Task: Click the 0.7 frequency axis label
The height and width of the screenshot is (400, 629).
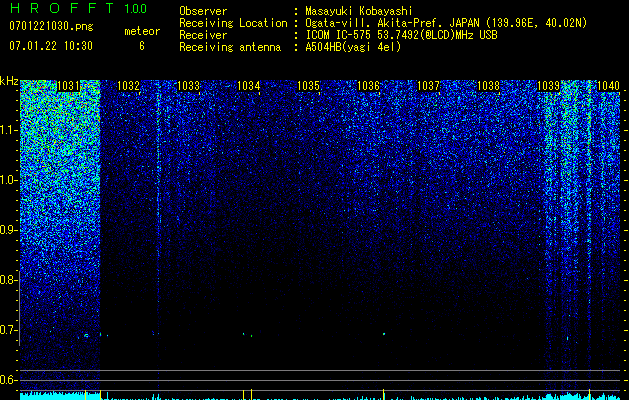Action: click(9, 330)
